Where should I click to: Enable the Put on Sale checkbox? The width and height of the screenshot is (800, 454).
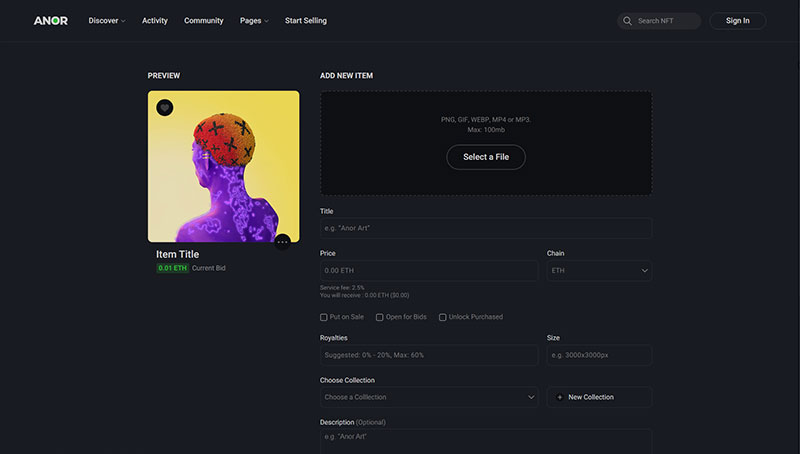323,317
